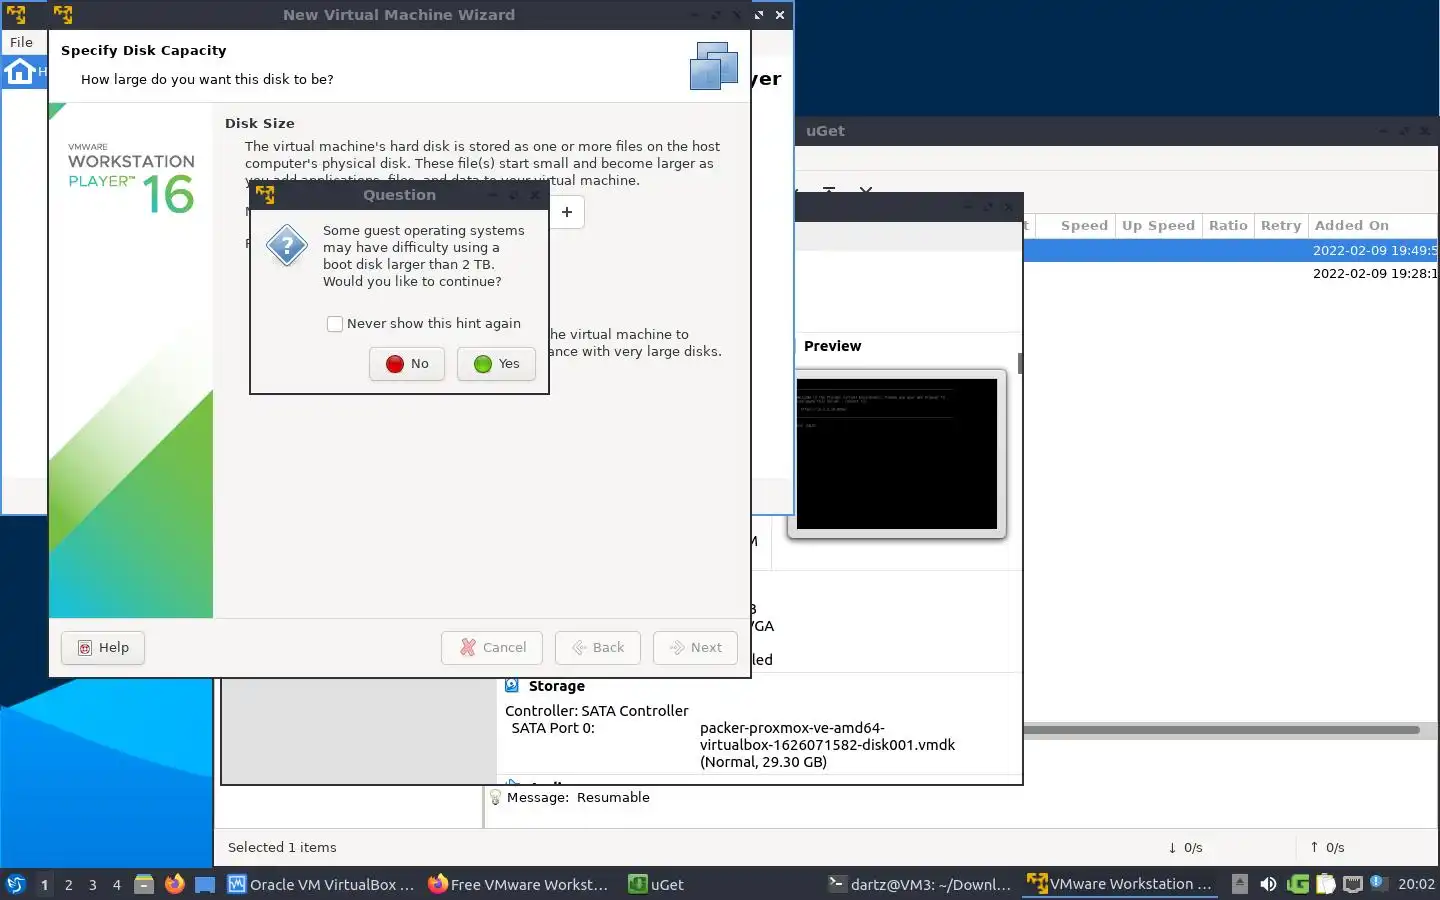The width and height of the screenshot is (1440, 900).
Task: Click the taskbar clock showing 20:02
Action: [1416, 884]
